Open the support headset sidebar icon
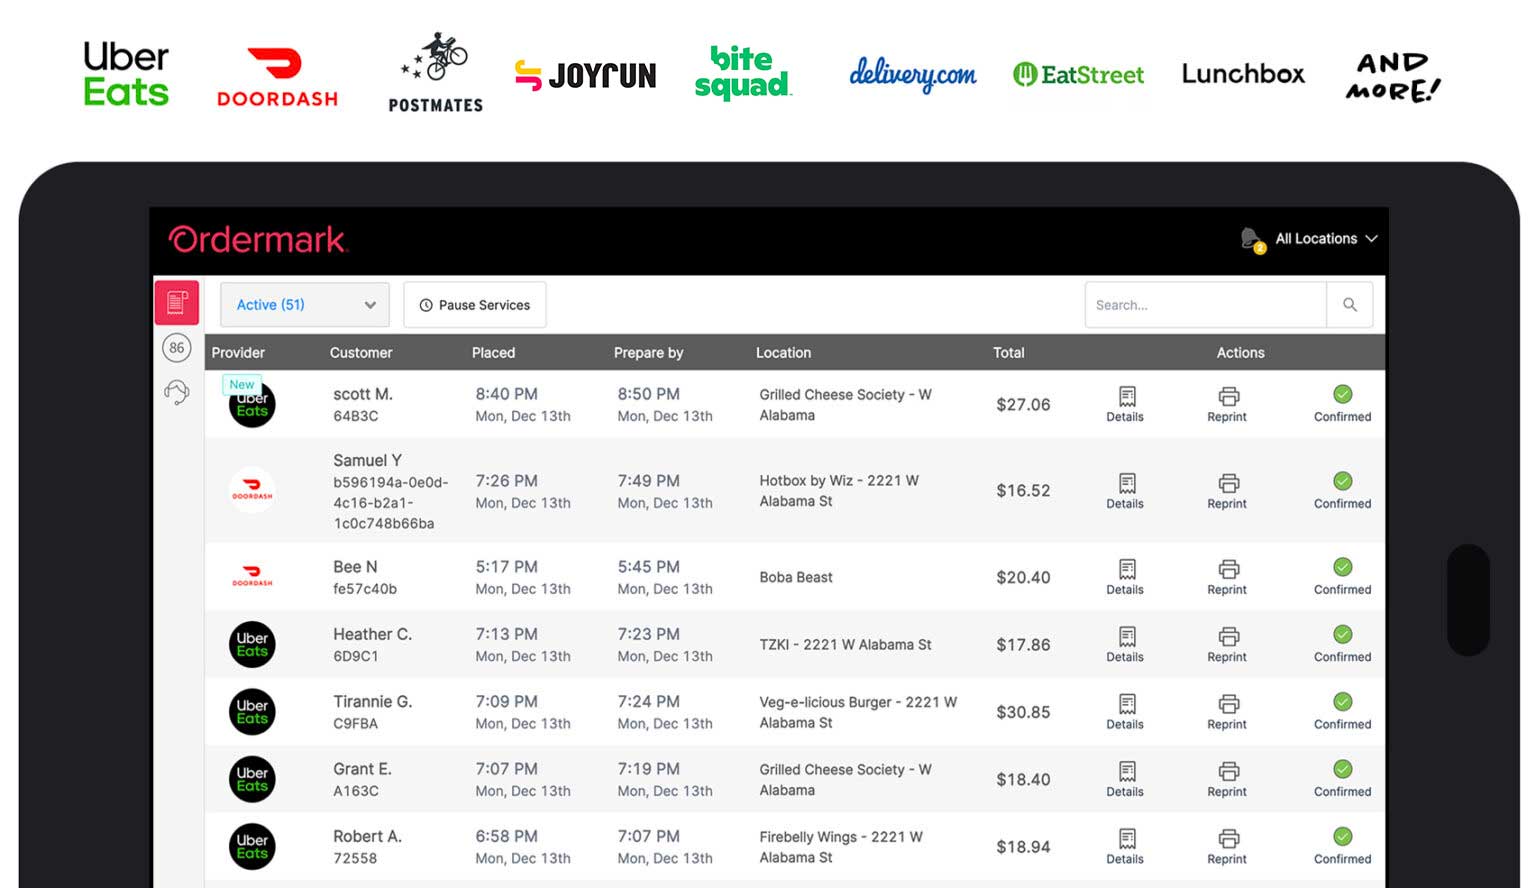Image resolution: width=1536 pixels, height=888 pixels. [177, 392]
